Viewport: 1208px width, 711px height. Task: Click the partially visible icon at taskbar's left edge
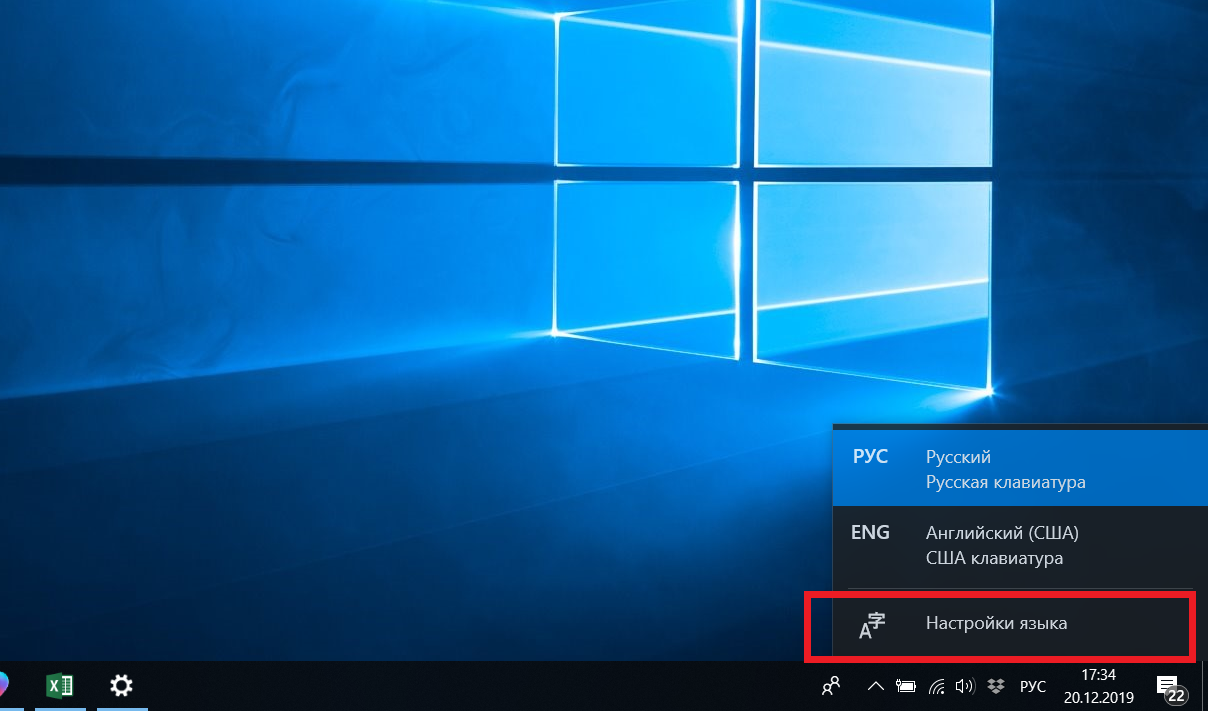(x=3, y=686)
